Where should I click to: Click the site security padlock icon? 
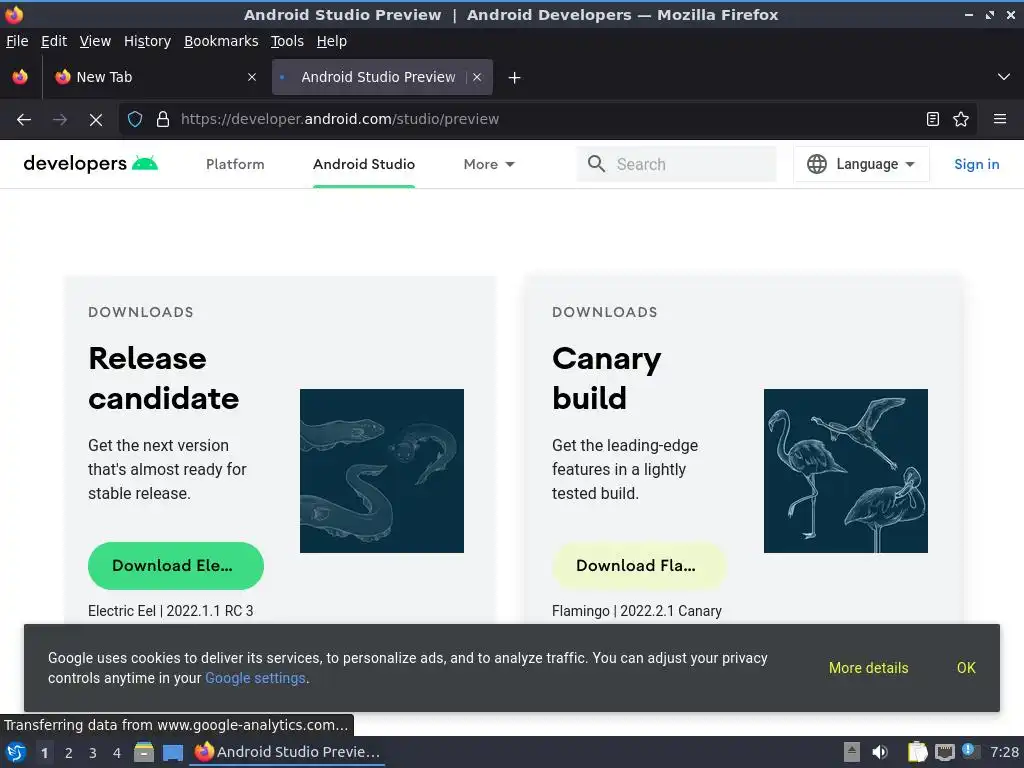point(163,120)
